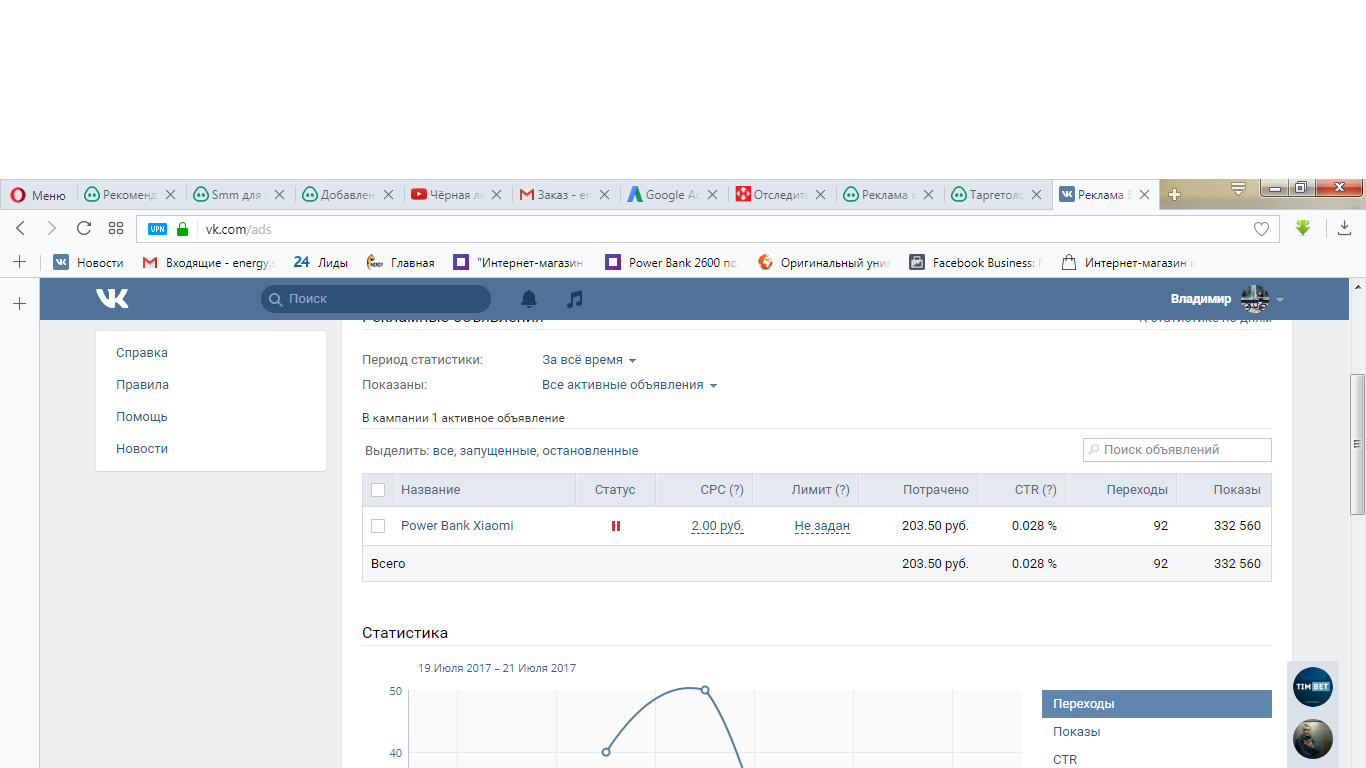Screen dimensions: 1366x768
Task: Expand the 'За всё время' period dropdown
Action: (x=589, y=360)
